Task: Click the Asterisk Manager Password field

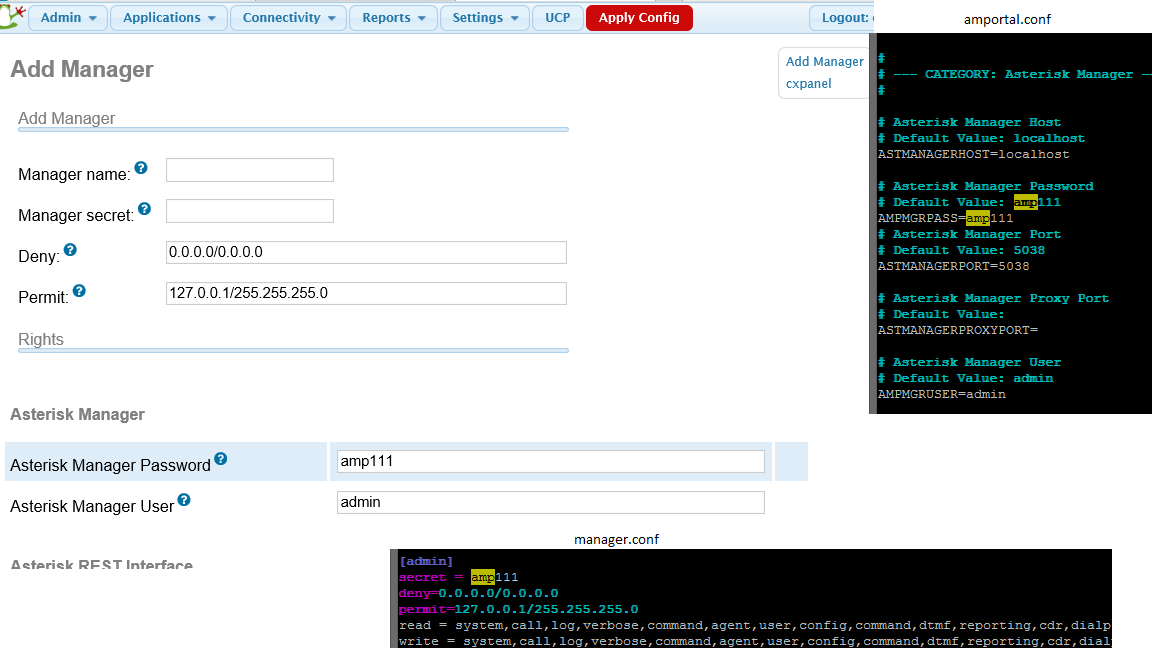Action: pyautogui.click(x=550, y=461)
